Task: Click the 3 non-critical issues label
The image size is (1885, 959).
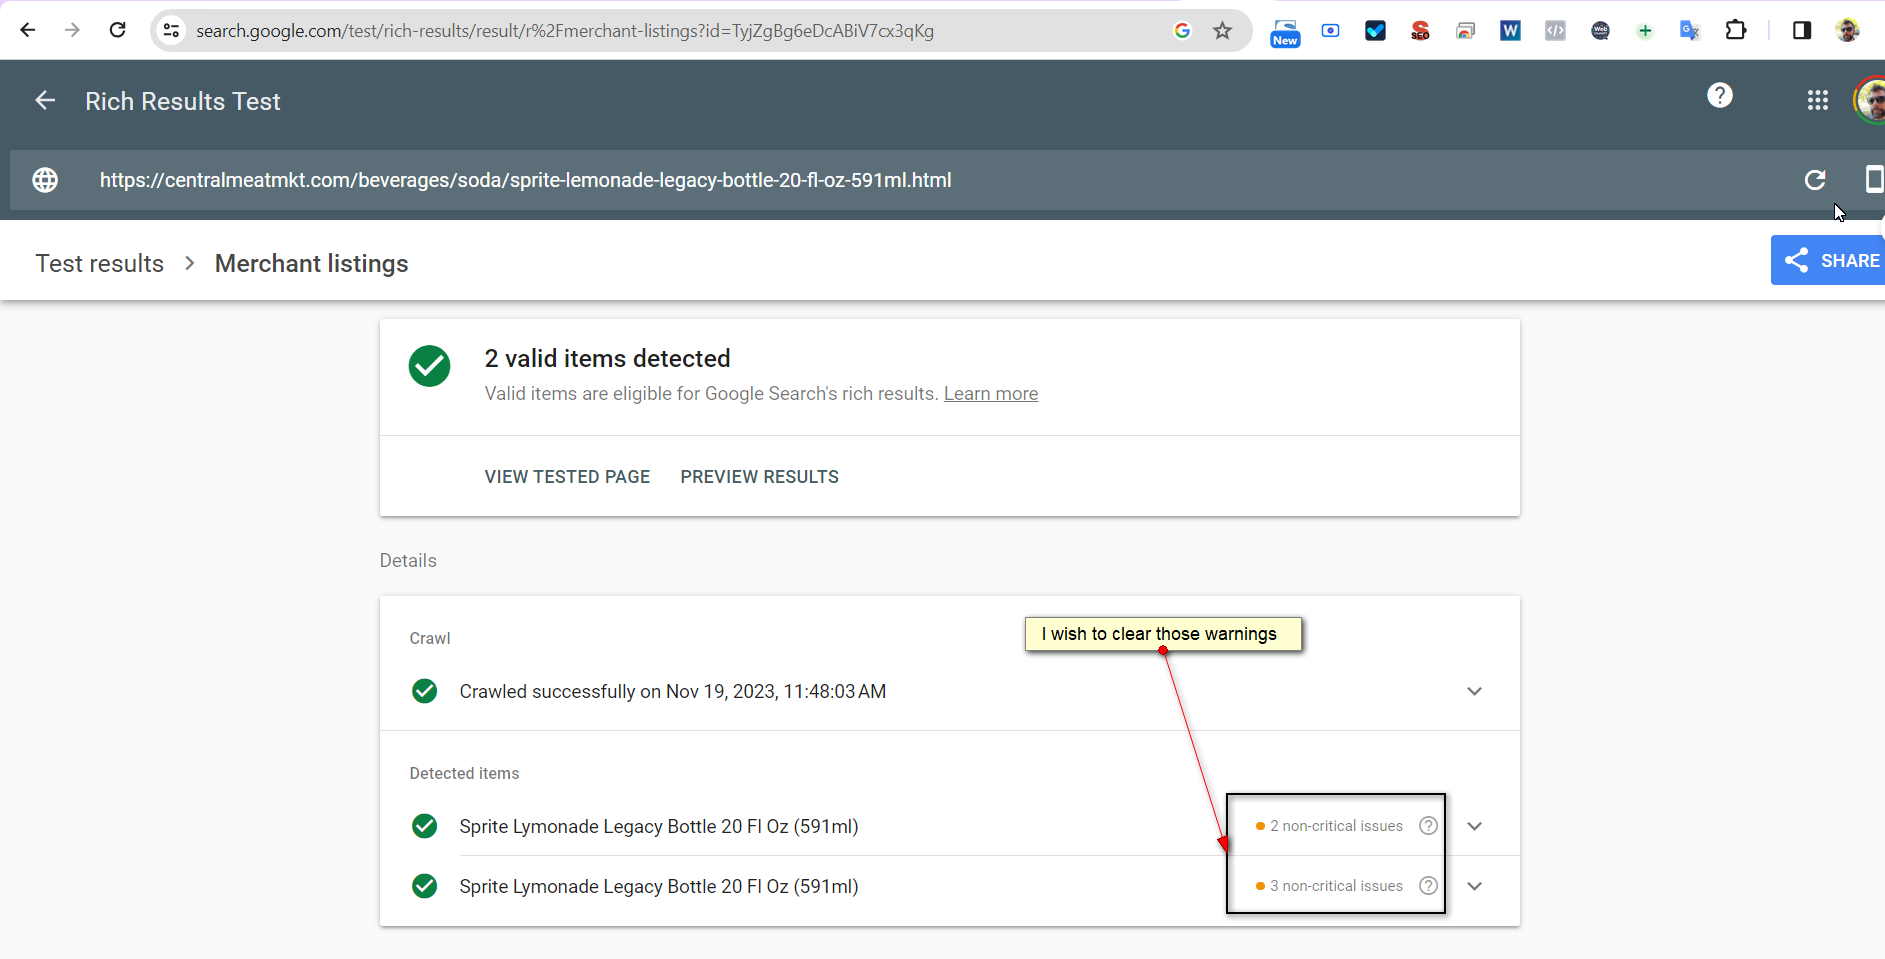Action: pyautogui.click(x=1337, y=886)
